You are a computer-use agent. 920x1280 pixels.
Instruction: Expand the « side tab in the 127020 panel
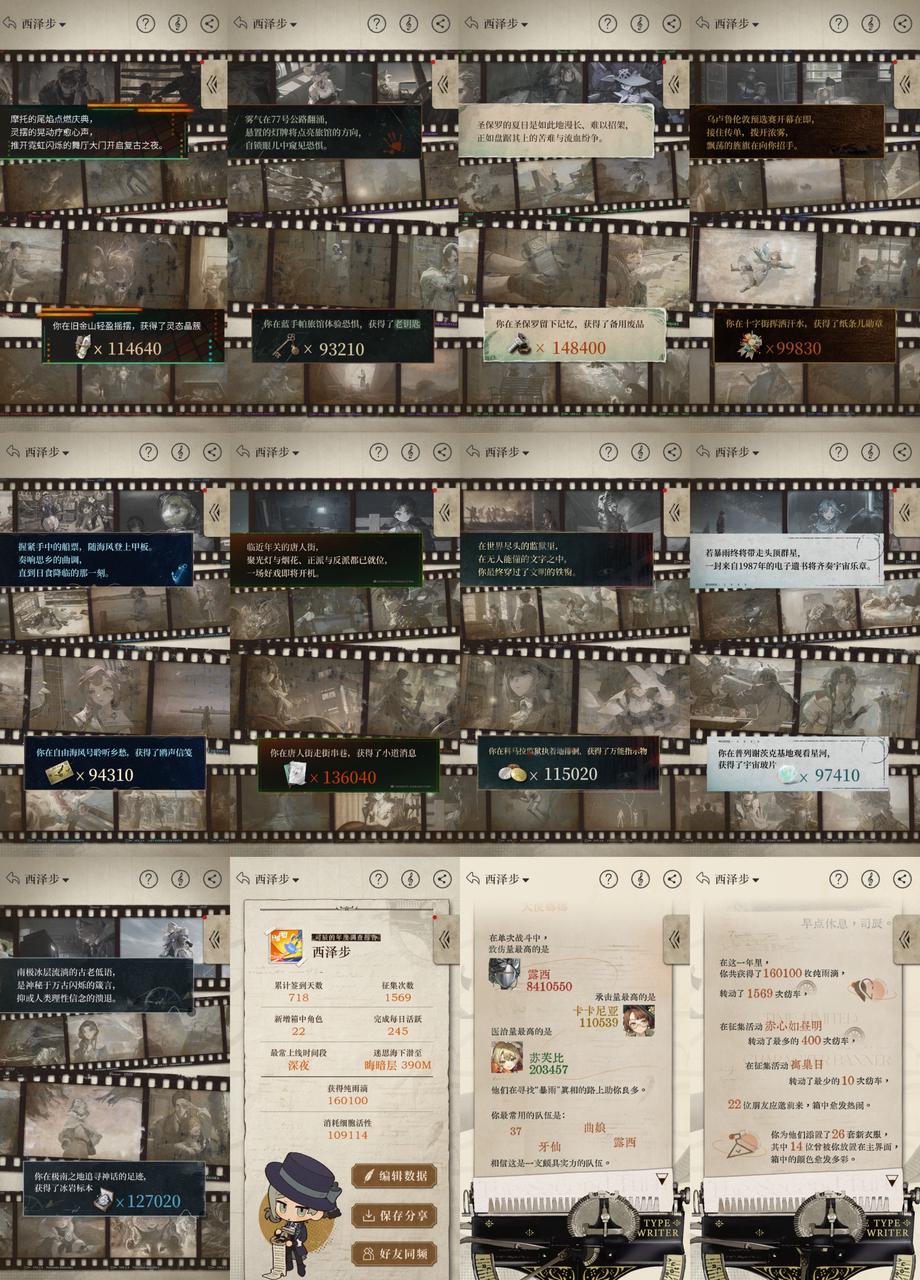tap(217, 940)
